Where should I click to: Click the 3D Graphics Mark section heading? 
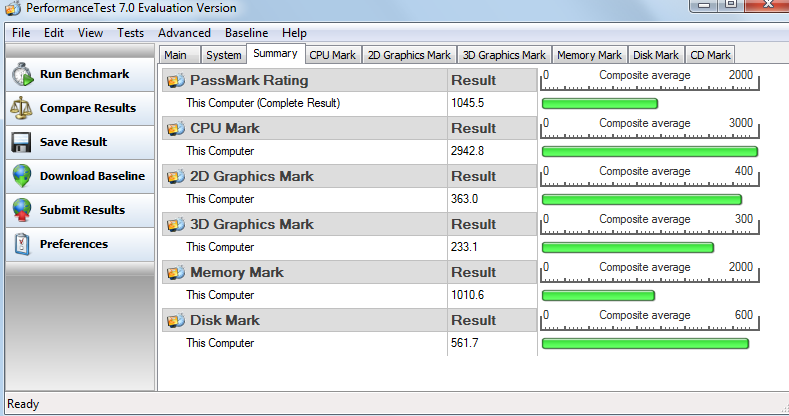(x=252, y=224)
